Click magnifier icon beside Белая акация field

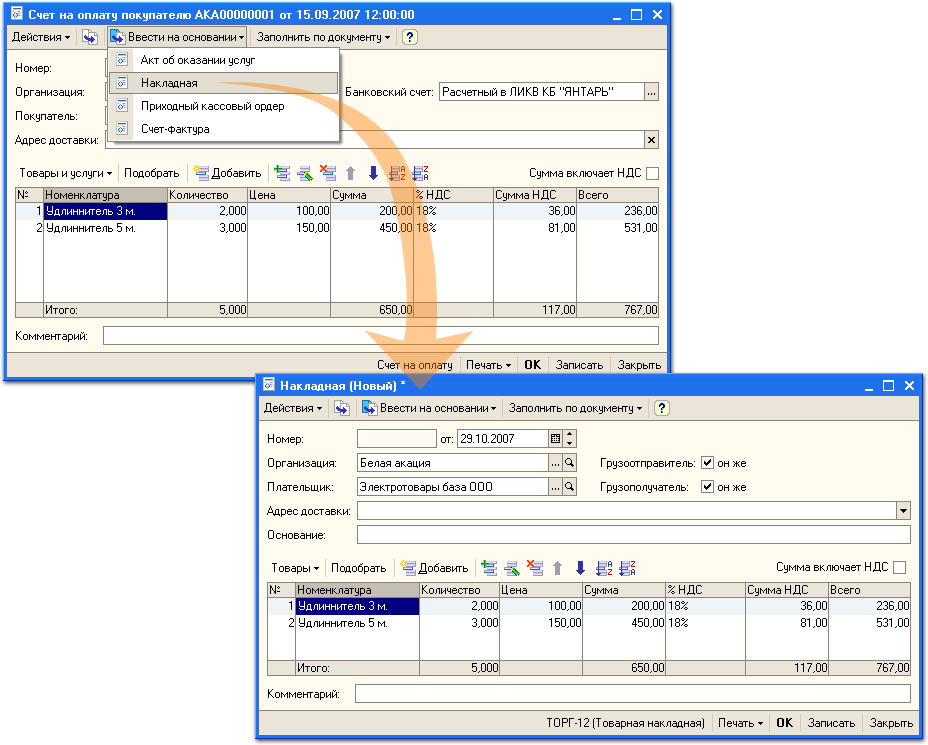[x=570, y=463]
